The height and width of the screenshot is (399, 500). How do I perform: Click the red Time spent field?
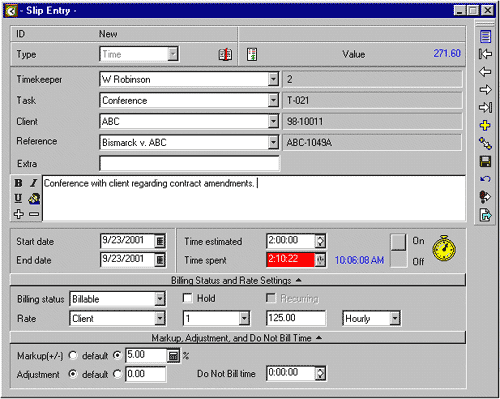point(290,259)
